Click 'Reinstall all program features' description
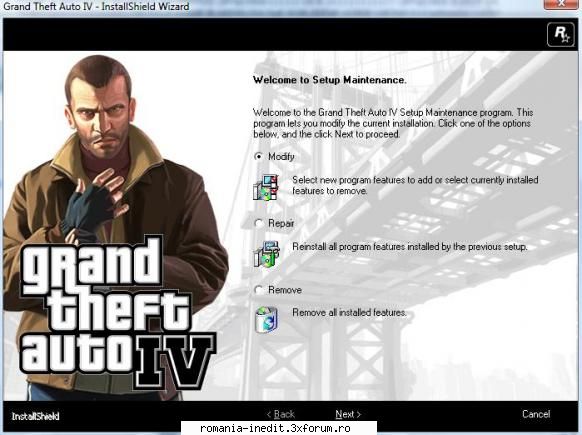The width and height of the screenshot is (582, 435). (x=410, y=247)
